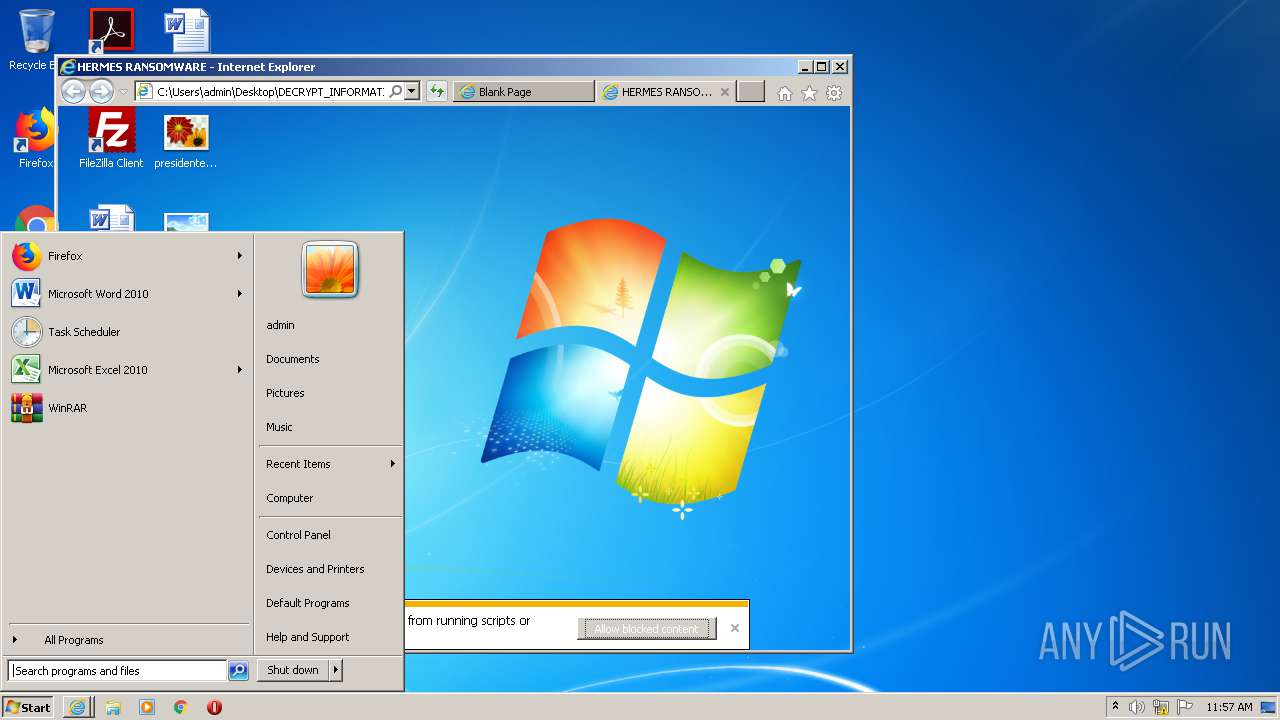Open Task Scheduler from Start menu

[128, 332]
